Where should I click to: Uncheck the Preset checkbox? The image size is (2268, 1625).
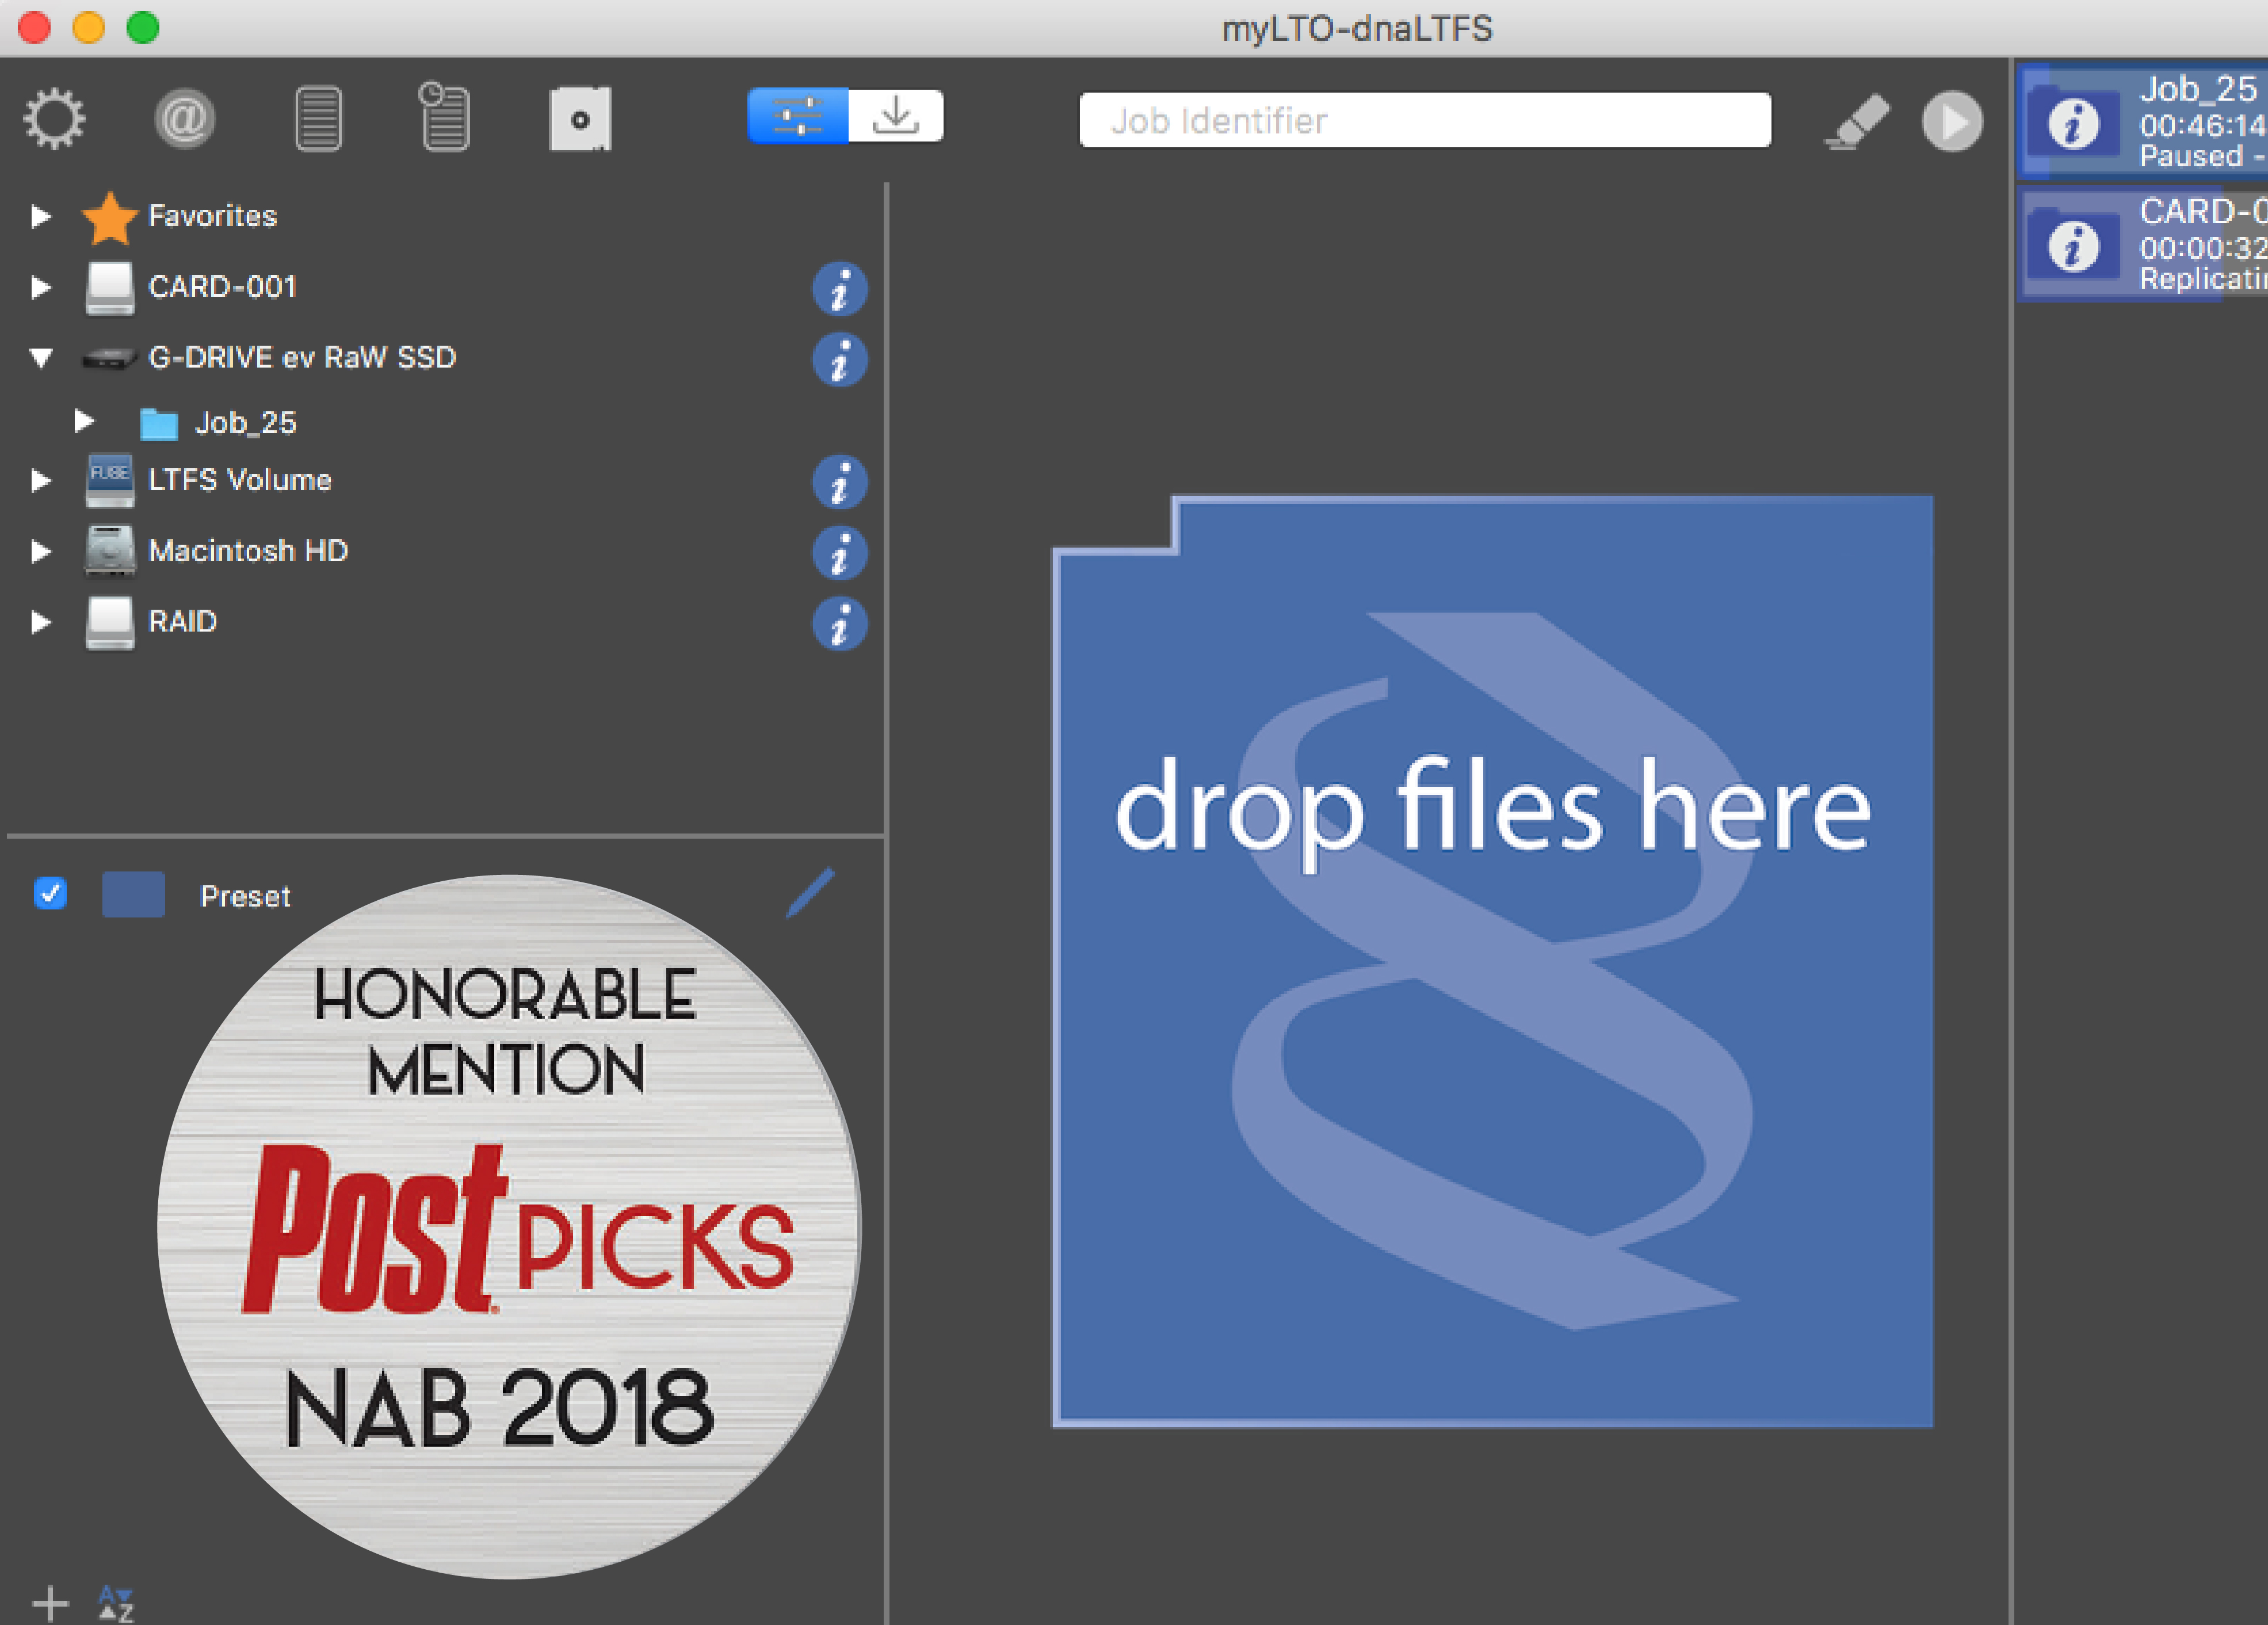(x=50, y=893)
